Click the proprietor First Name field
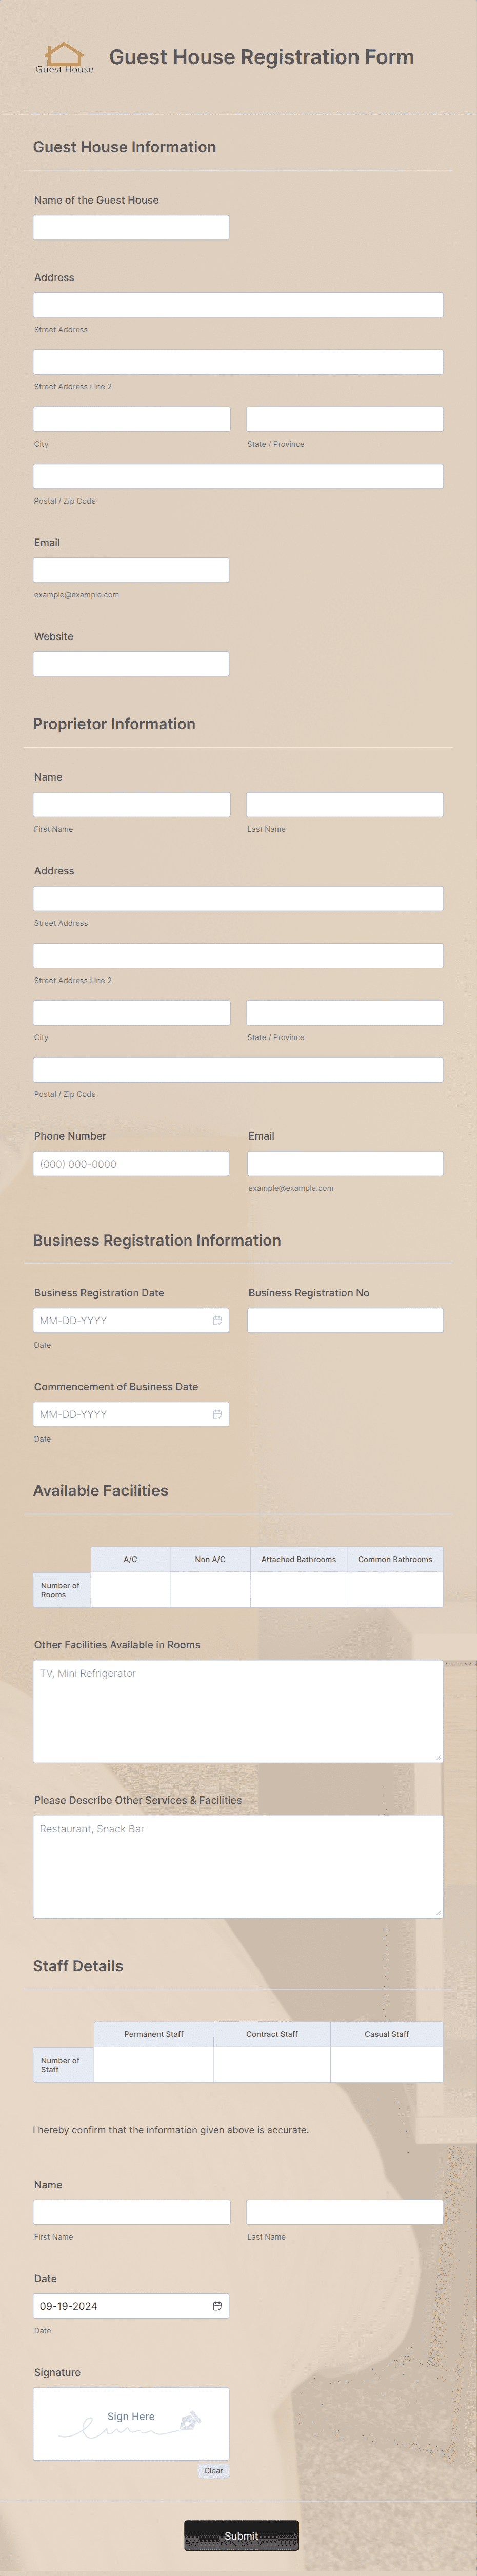The image size is (477, 2576). [131, 803]
